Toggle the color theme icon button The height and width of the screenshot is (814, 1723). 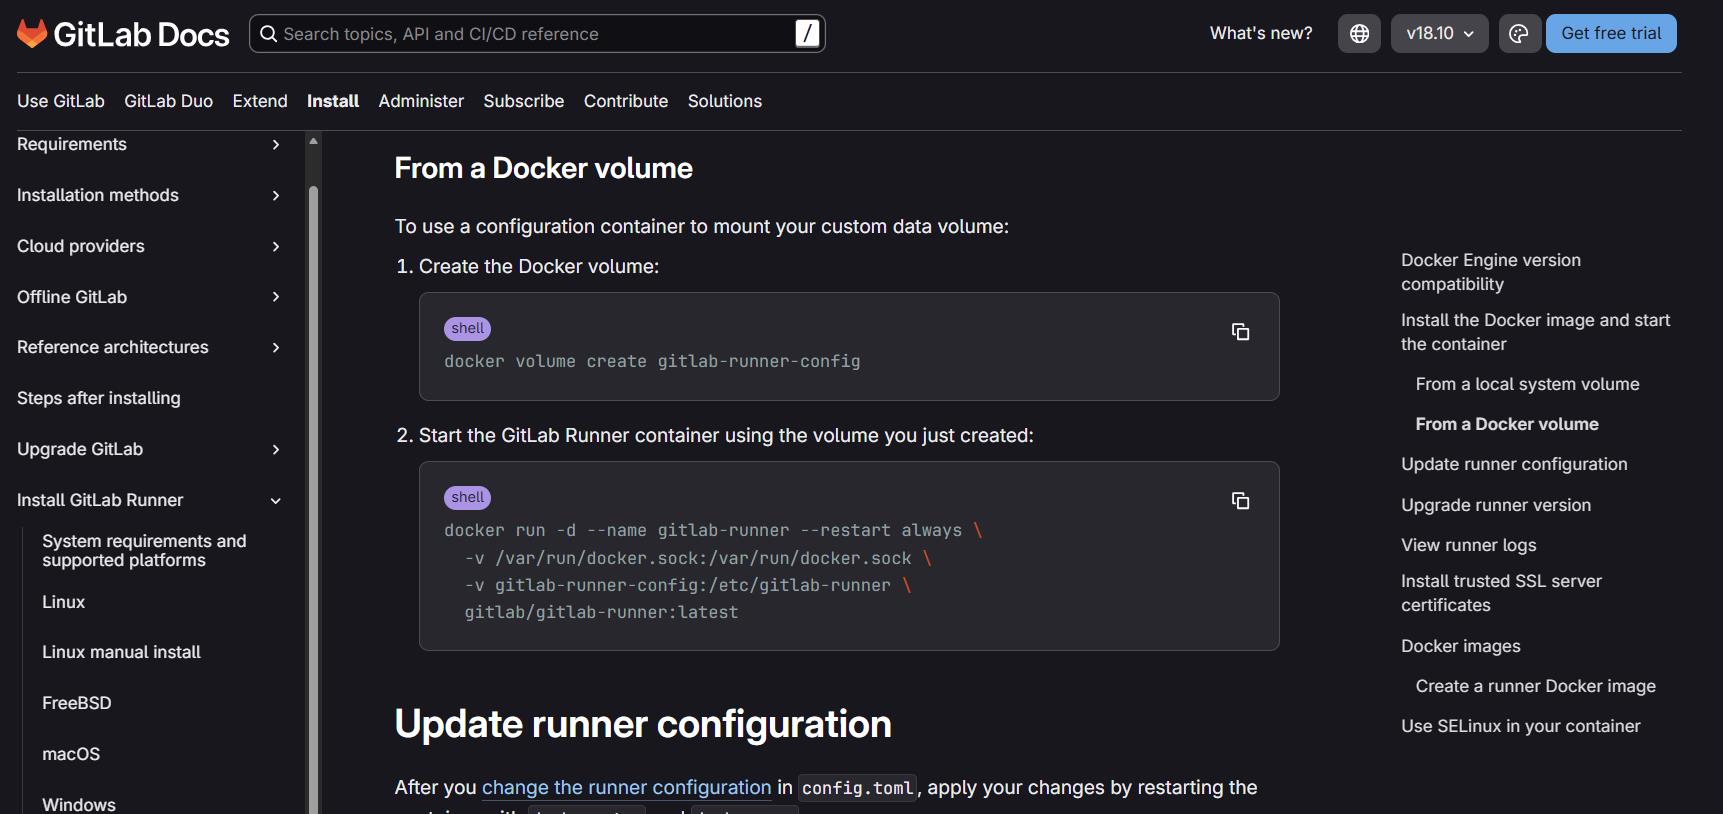click(1519, 34)
